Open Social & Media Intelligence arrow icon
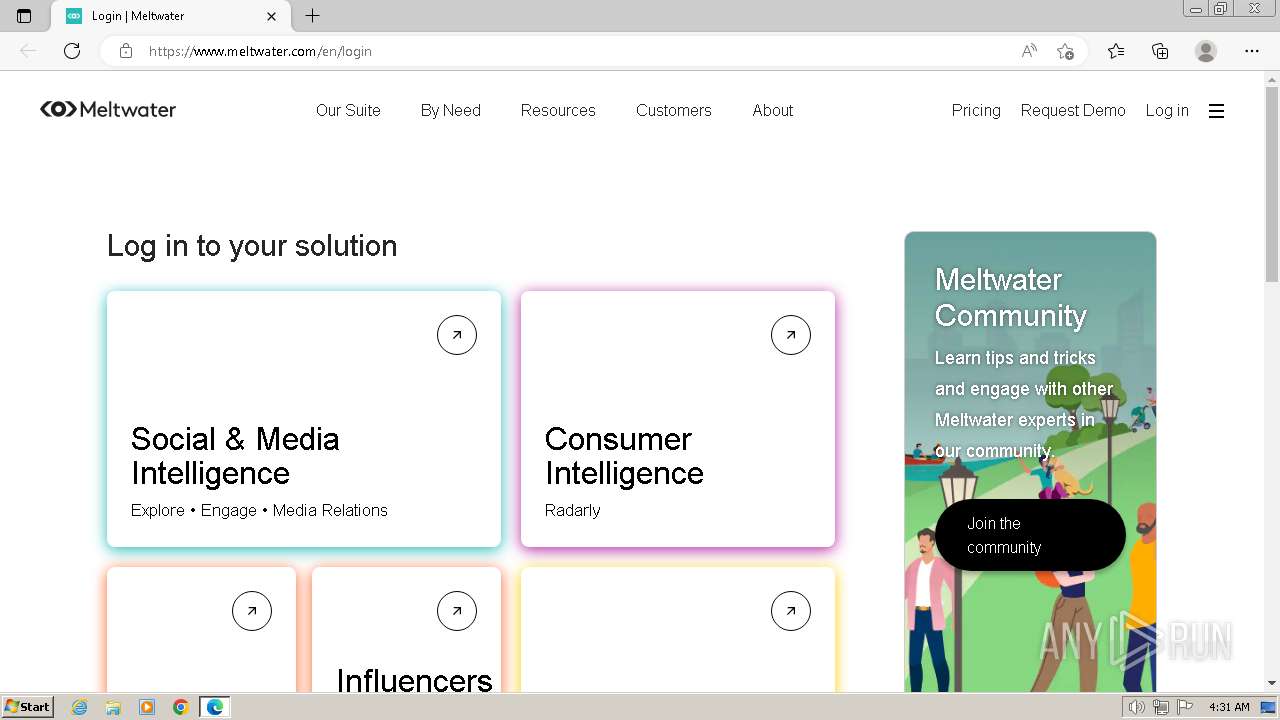This screenshot has width=1280, height=720. (457, 335)
